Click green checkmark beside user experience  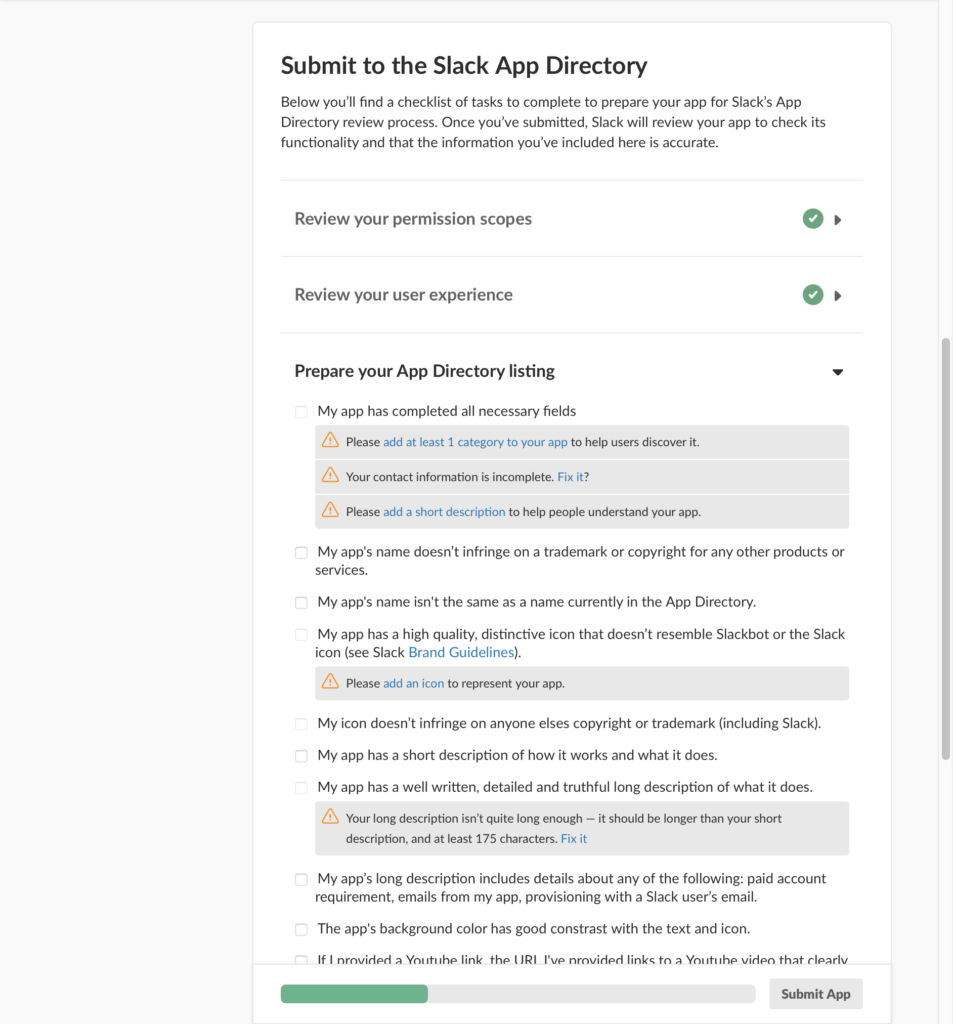[813, 295]
